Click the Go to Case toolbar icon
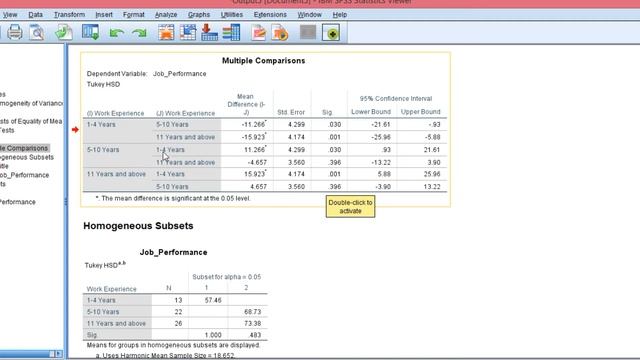640x360 pixels. pos(188,32)
